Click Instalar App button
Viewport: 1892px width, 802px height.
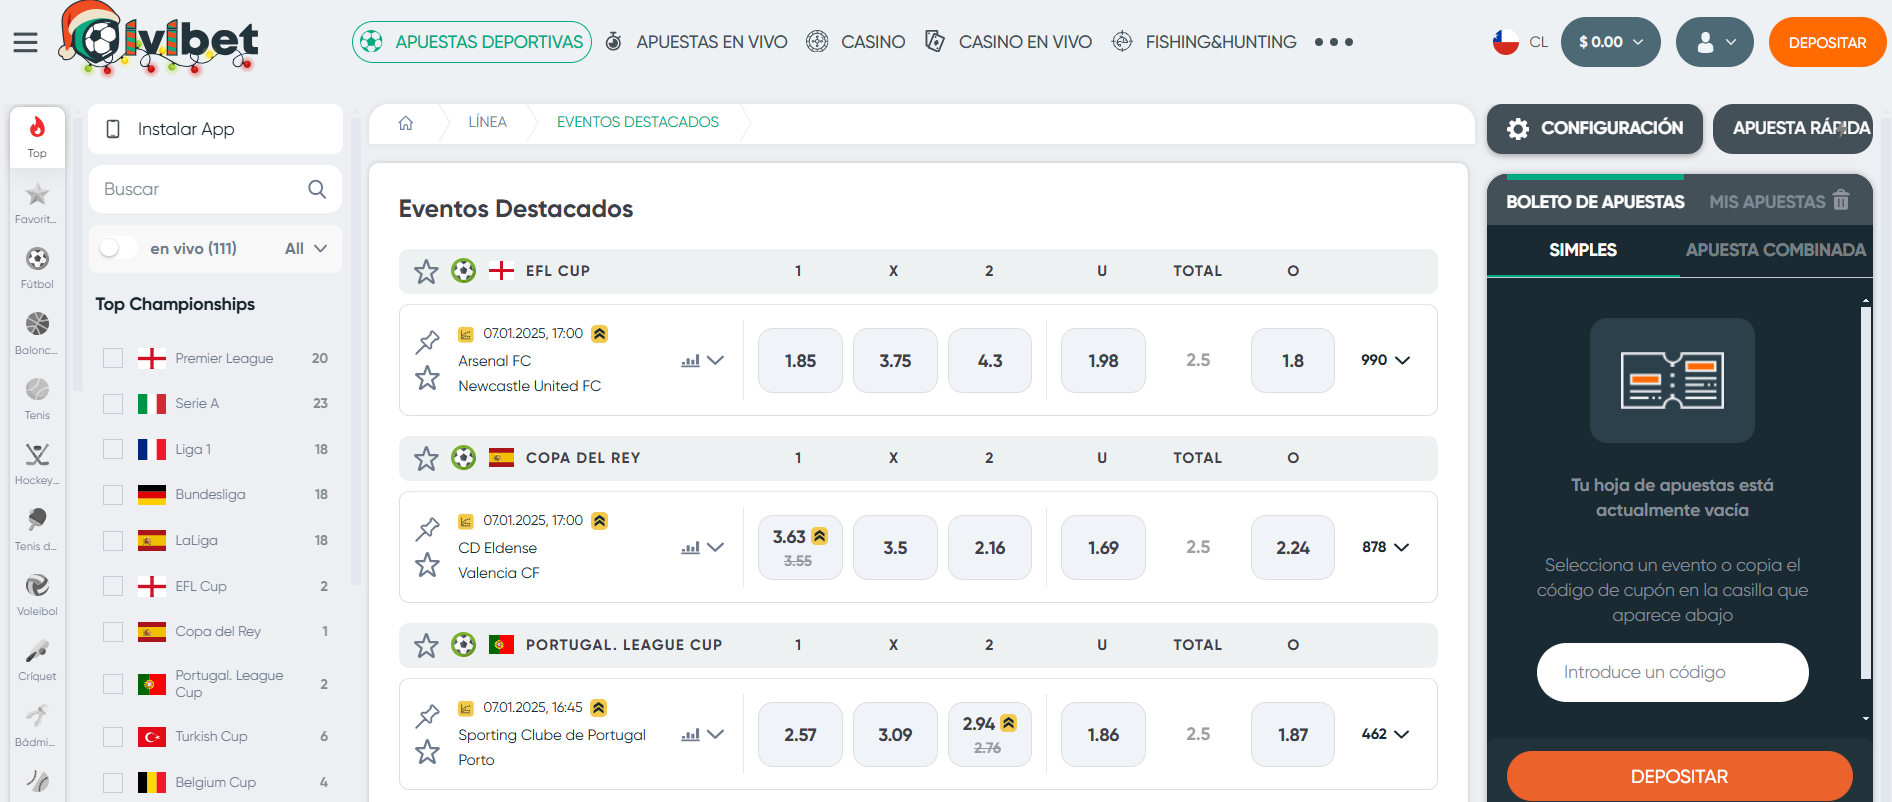point(215,129)
